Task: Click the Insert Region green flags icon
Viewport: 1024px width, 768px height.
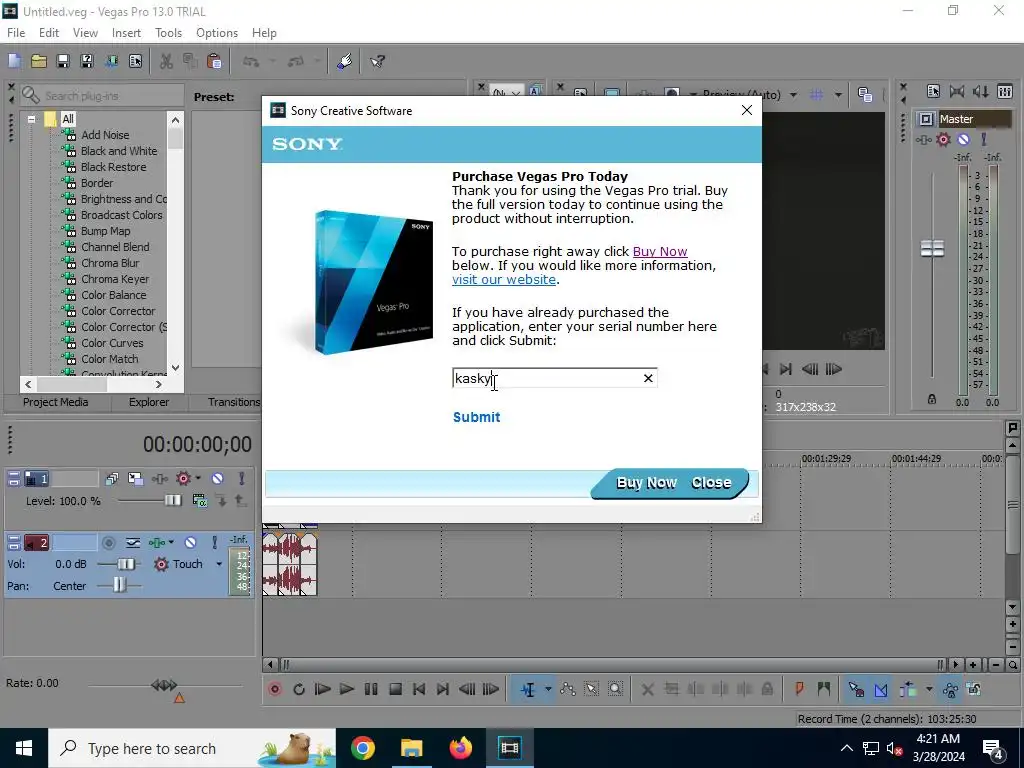Action: coord(824,689)
